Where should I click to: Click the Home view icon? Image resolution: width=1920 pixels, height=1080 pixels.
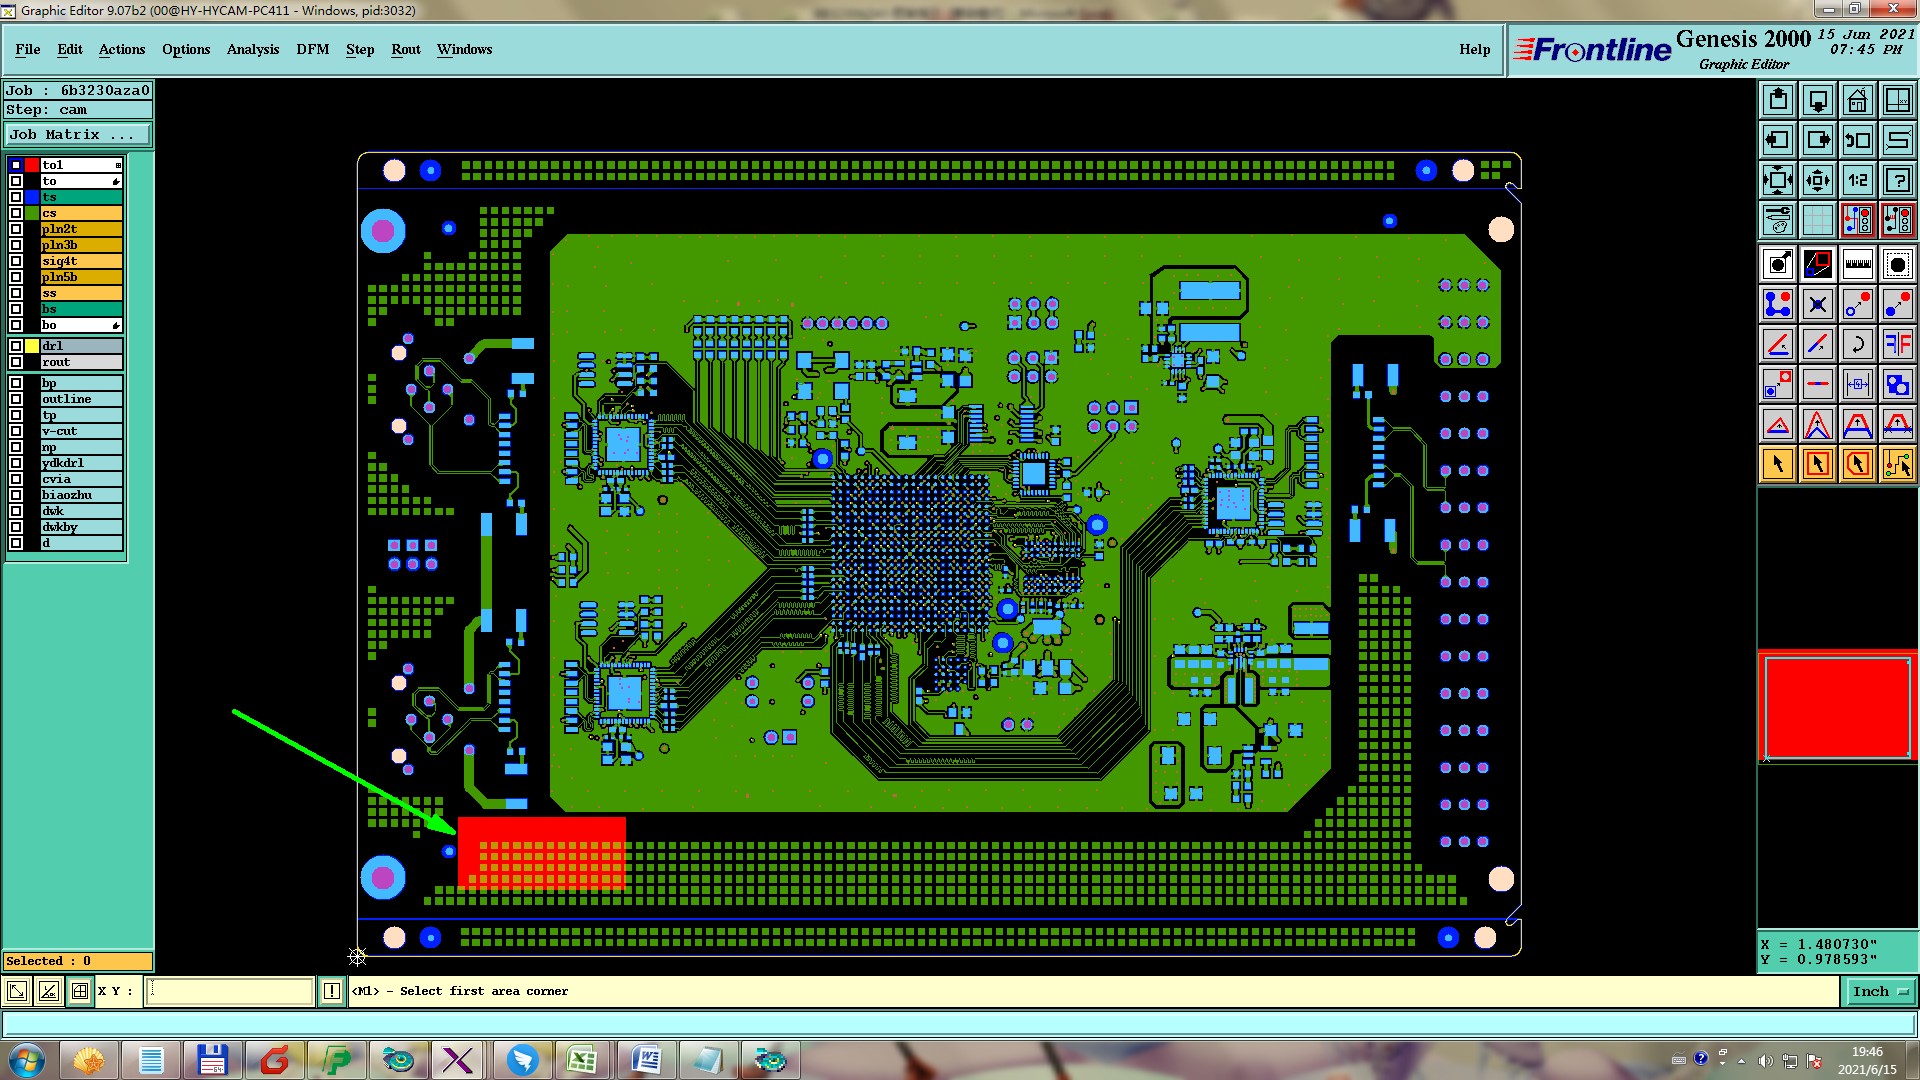pyautogui.click(x=1857, y=100)
